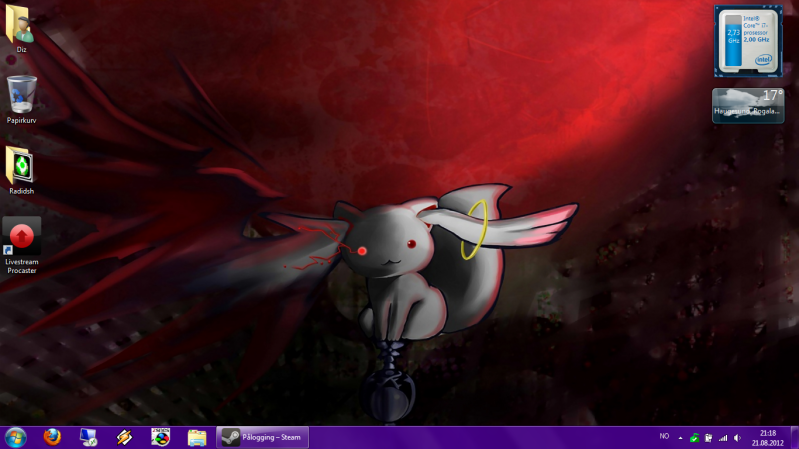
Task: Switch to Pålogging – Steam window
Action: click(x=262, y=437)
